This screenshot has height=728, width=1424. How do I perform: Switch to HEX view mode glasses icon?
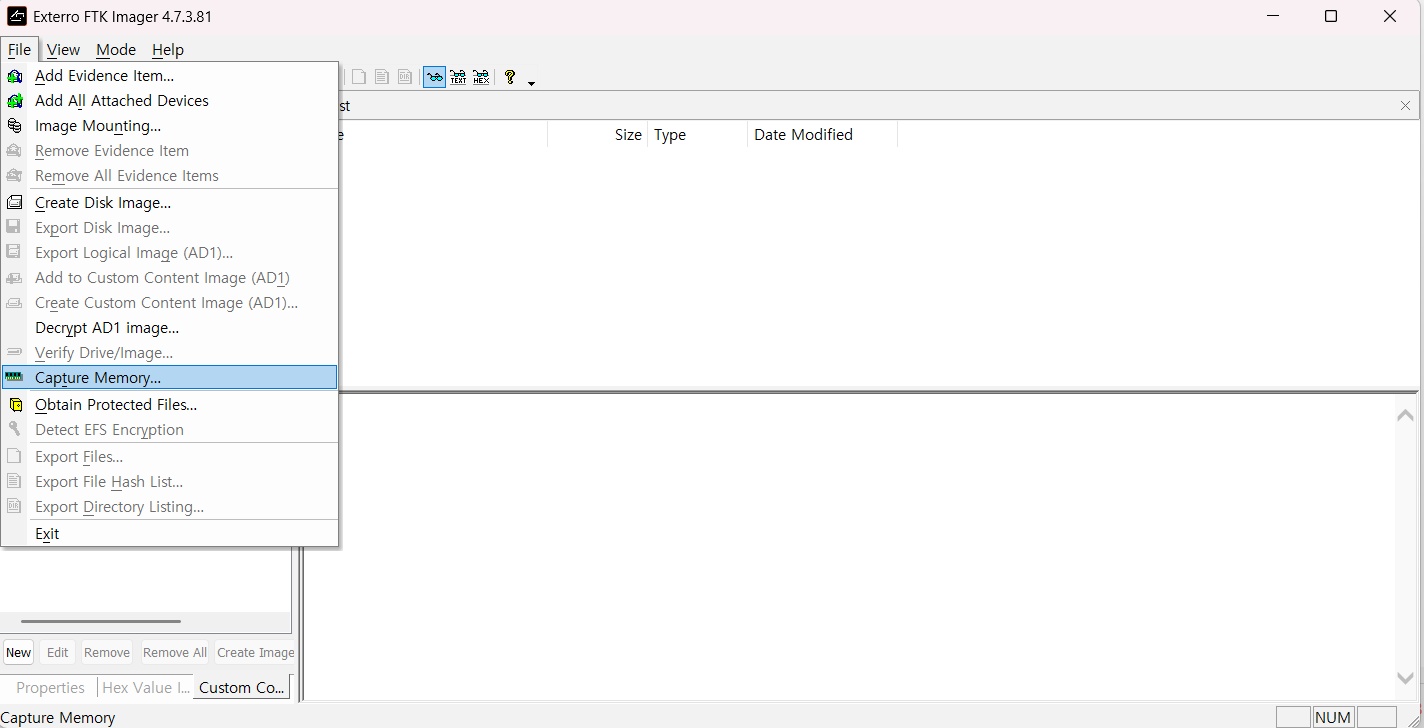pos(481,77)
